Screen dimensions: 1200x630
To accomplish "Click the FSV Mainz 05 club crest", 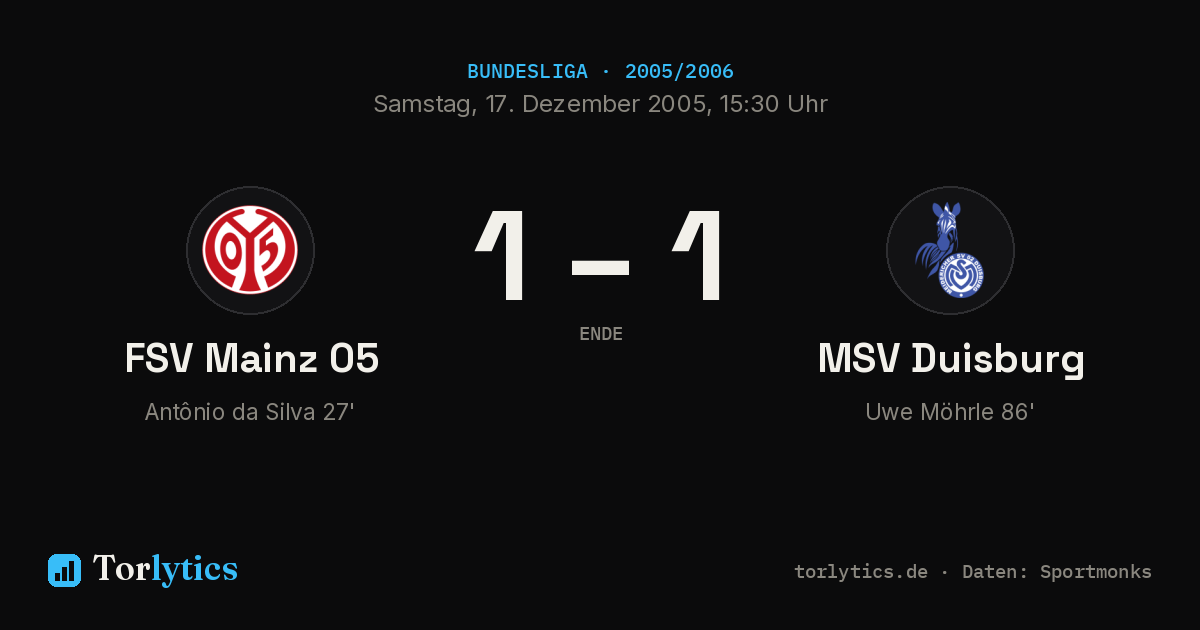I will 250,250.
